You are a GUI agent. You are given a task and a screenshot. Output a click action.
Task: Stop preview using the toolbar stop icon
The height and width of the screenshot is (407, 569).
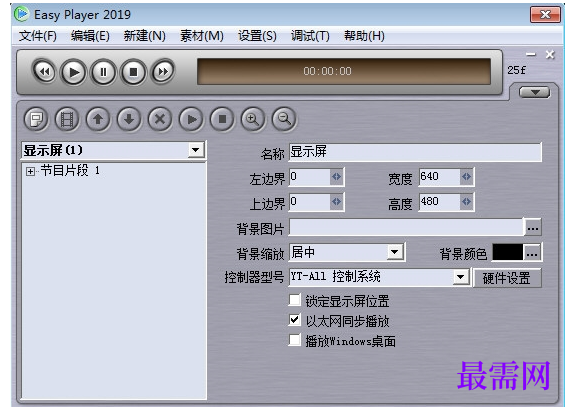[222, 119]
